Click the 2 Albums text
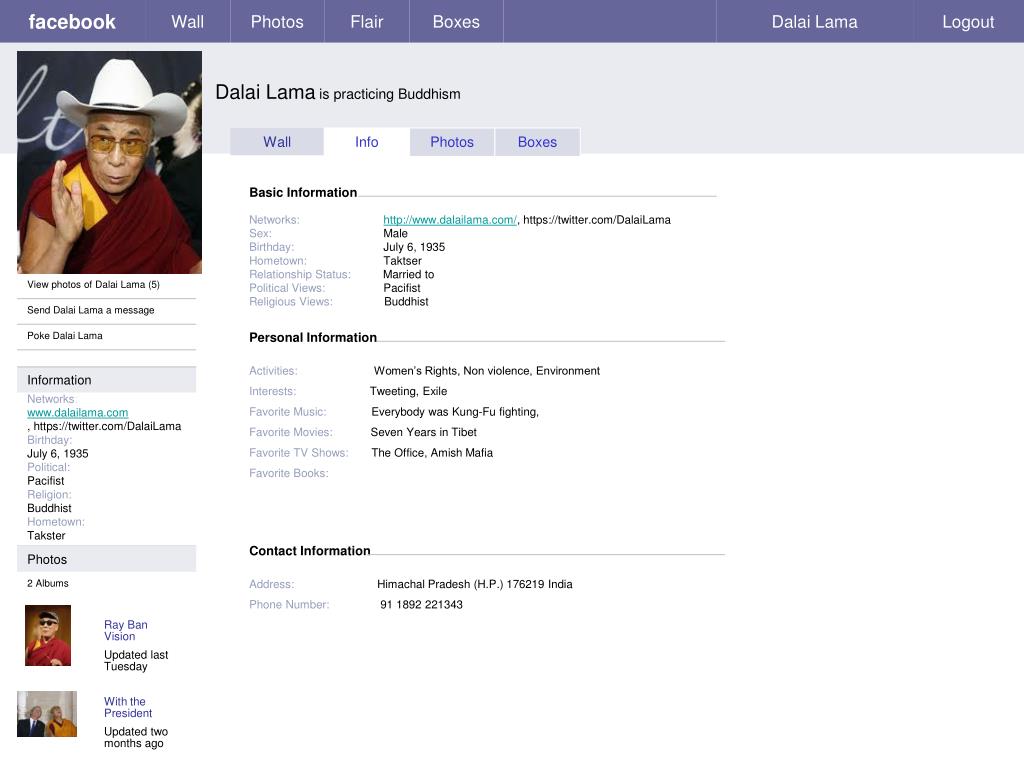The height and width of the screenshot is (768, 1024). point(48,583)
